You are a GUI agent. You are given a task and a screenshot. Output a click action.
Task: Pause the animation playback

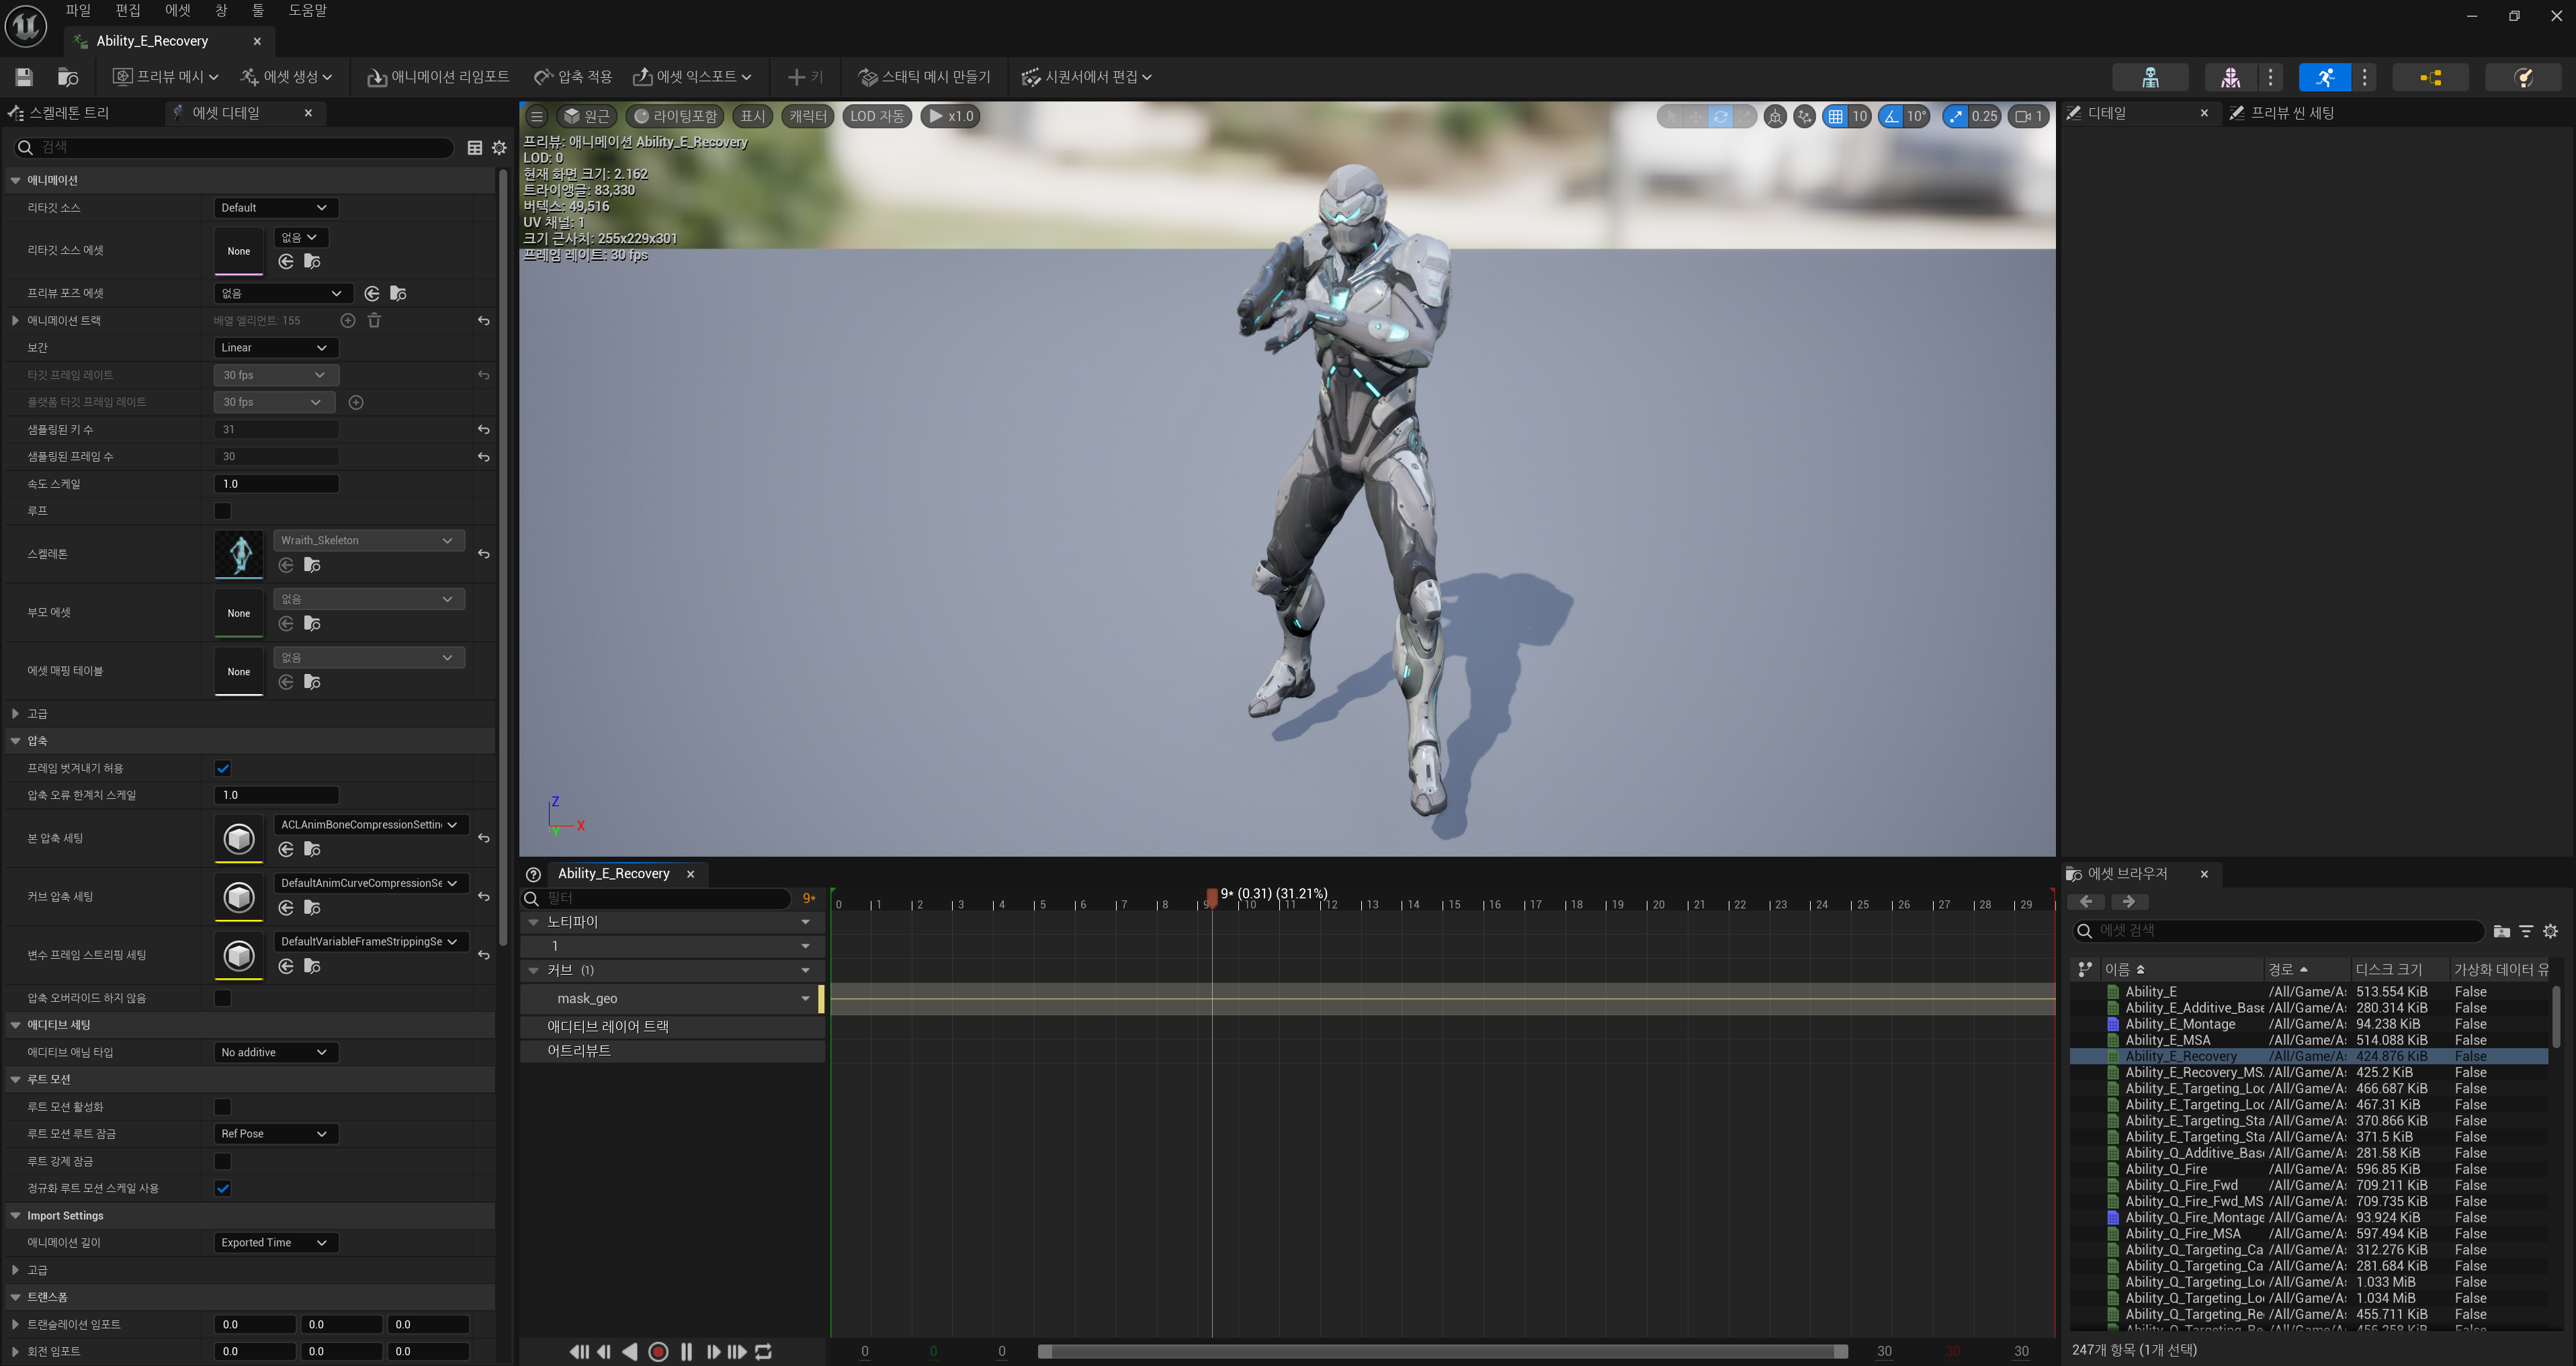point(686,1351)
